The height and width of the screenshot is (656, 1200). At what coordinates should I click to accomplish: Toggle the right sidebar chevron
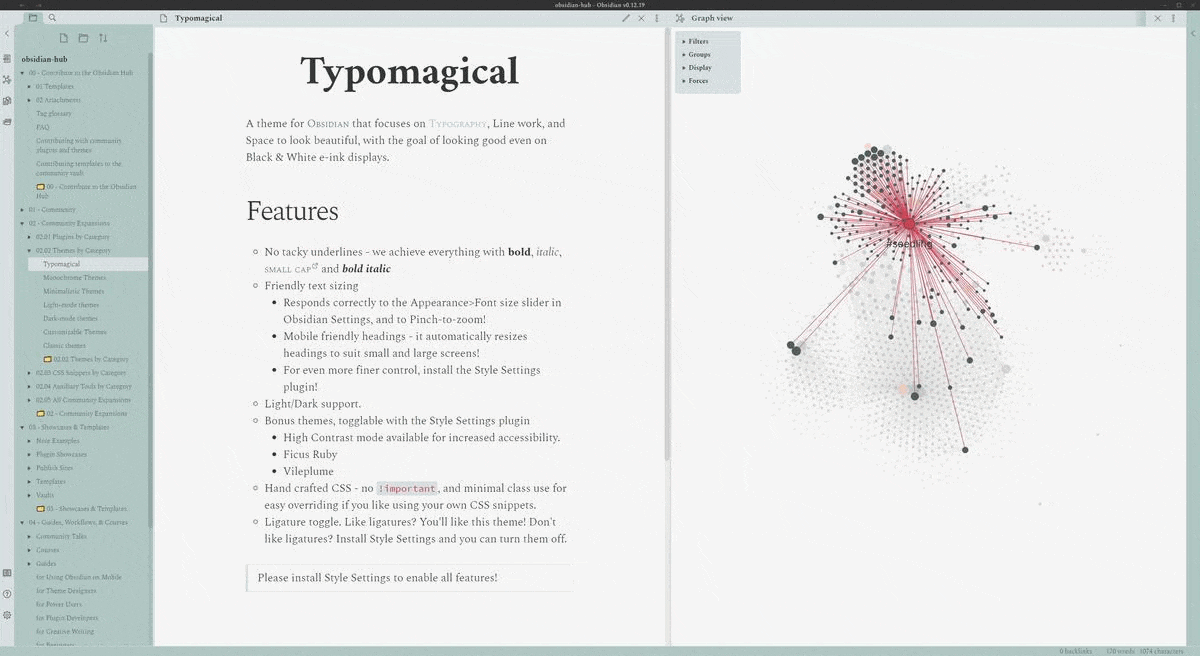click(1192, 33)
